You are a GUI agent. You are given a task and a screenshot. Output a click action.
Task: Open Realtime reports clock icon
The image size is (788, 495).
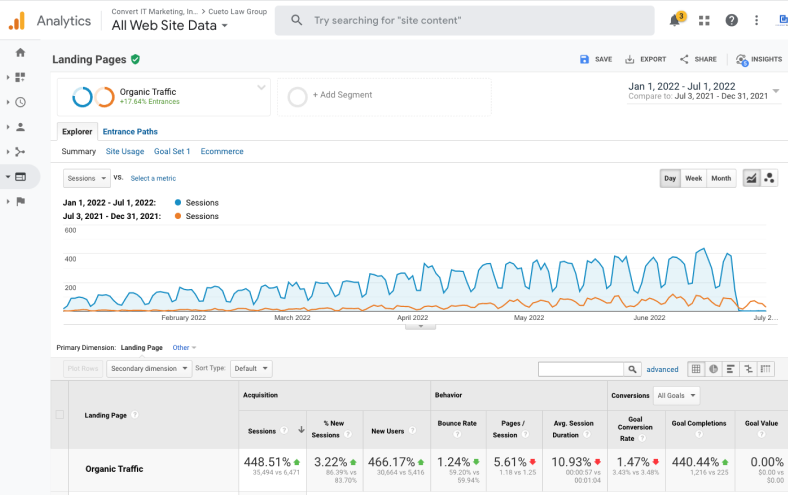tap(20, 102)
